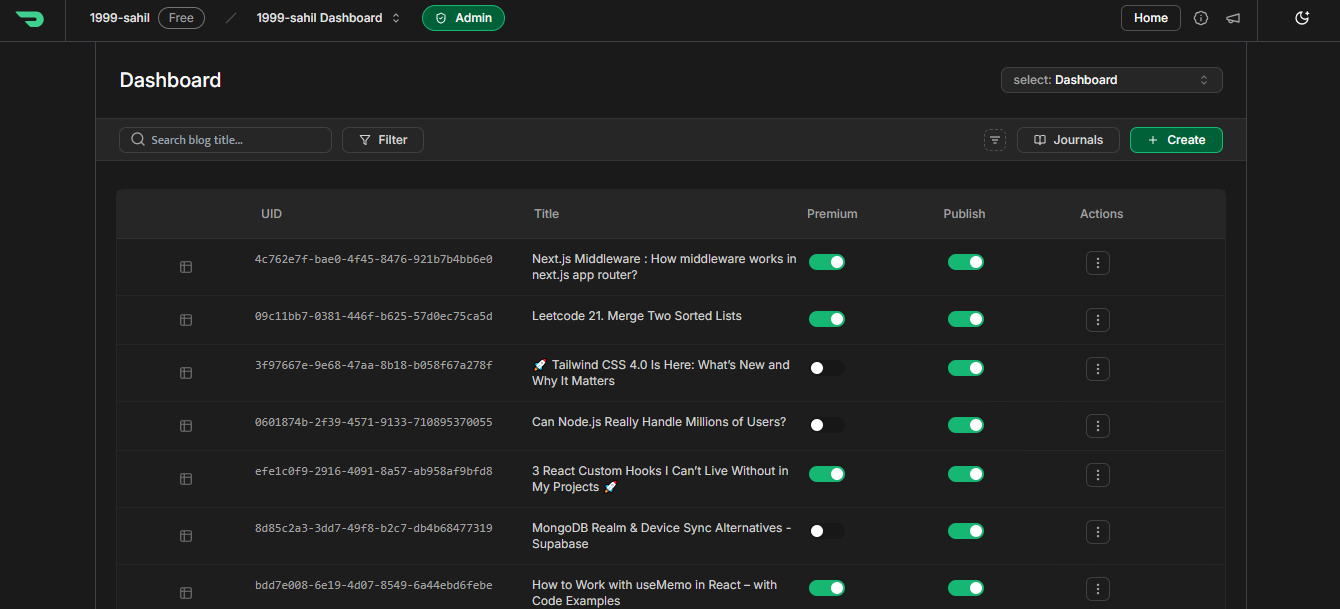The image size is (1340, 609).
Task: Disable Premium for 3 React Custom Hooks blog
Action: [x=827, y=474]
